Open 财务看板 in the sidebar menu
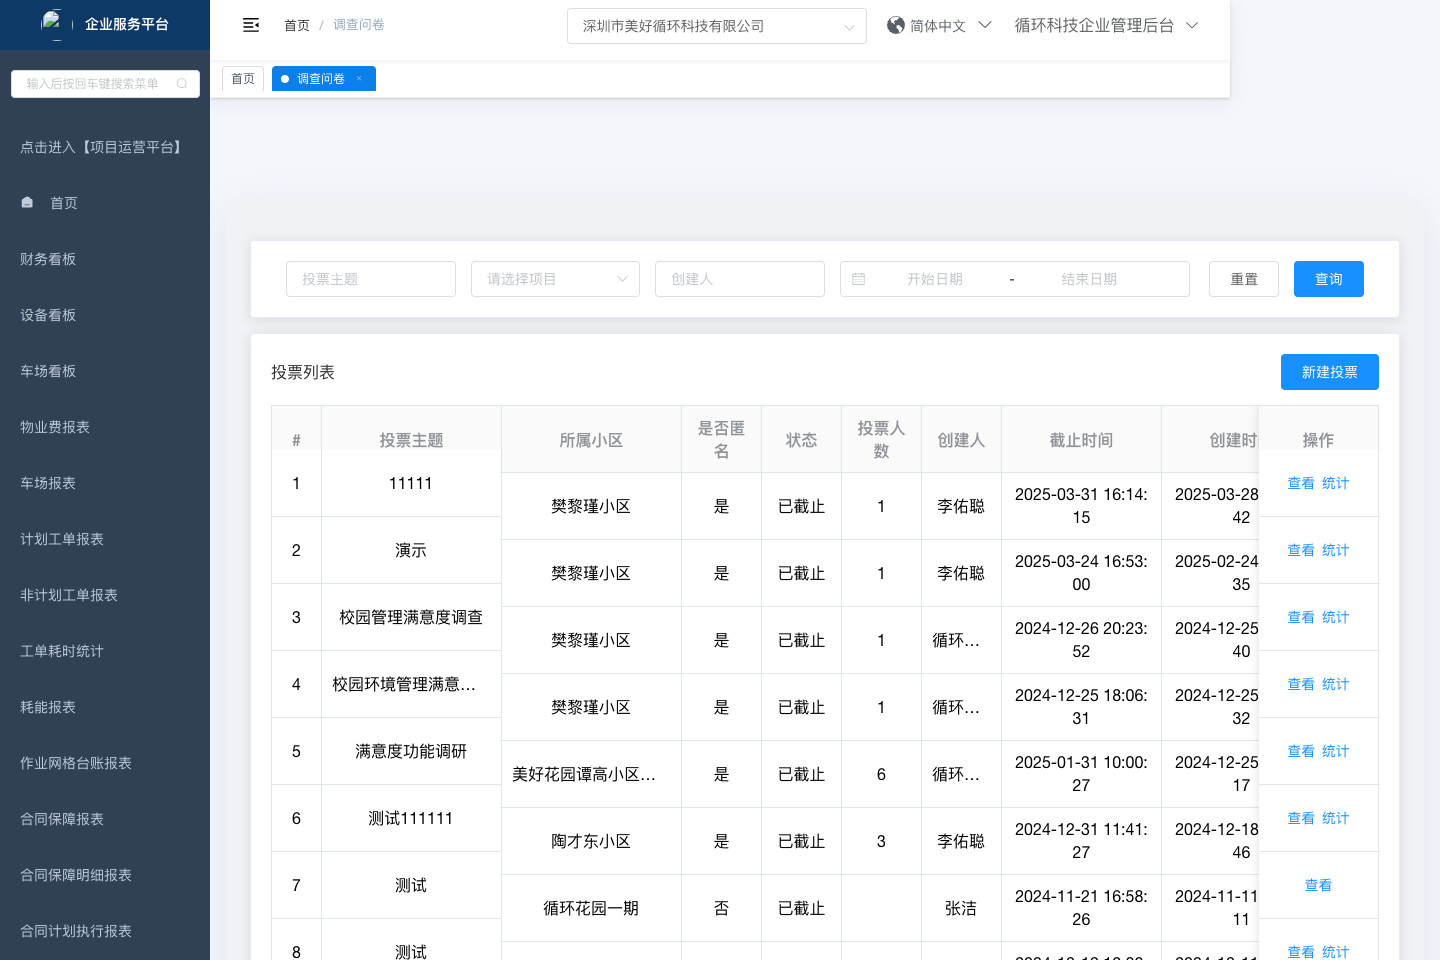 tap(48, 259)
